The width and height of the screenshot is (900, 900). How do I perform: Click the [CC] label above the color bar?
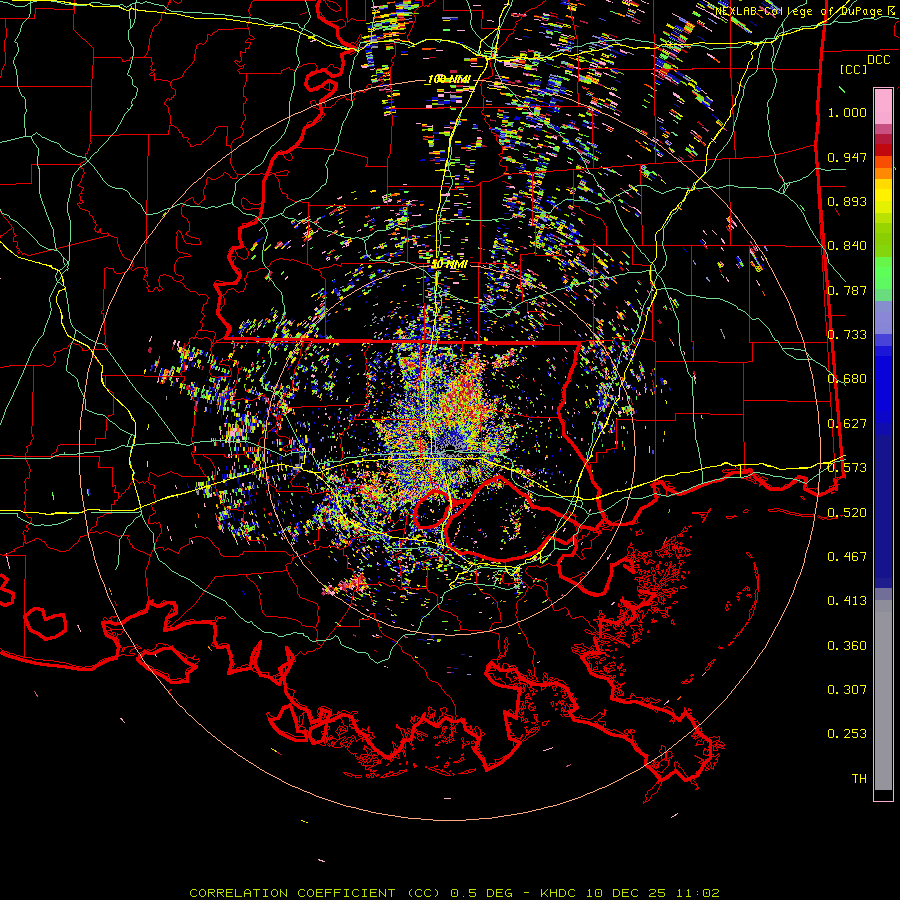point(854,69)
